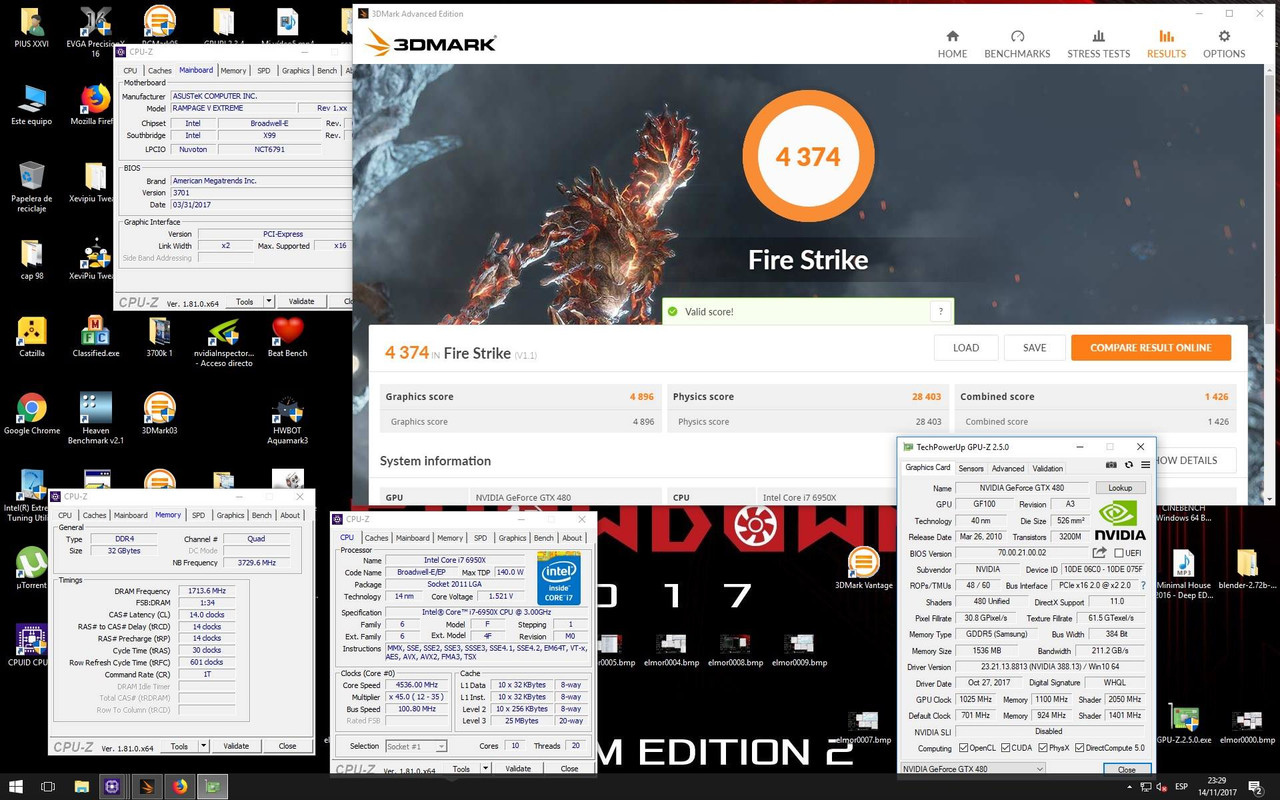Viewport: 1280px width, 800px height.
Task: Click LOAD button in 3DMark
Action: coord(966,348)
